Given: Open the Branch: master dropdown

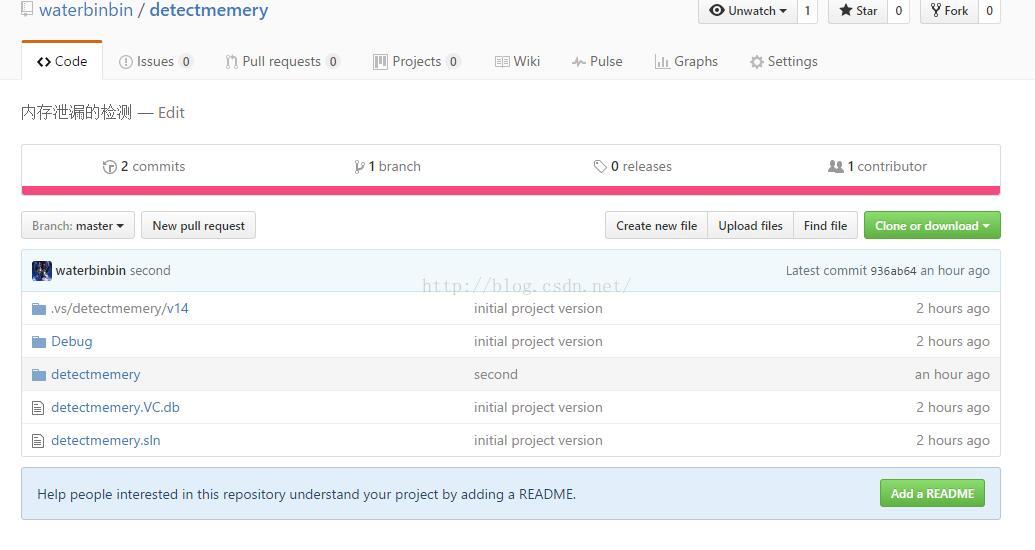Looking at the screenshot, I should pos(78,225).
